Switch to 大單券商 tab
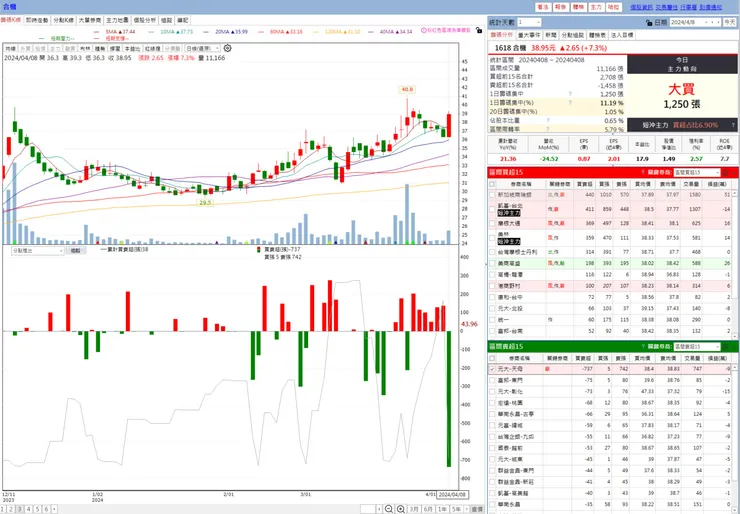Image resolution: width=740 pixels, height=514 pixels. 90,20
